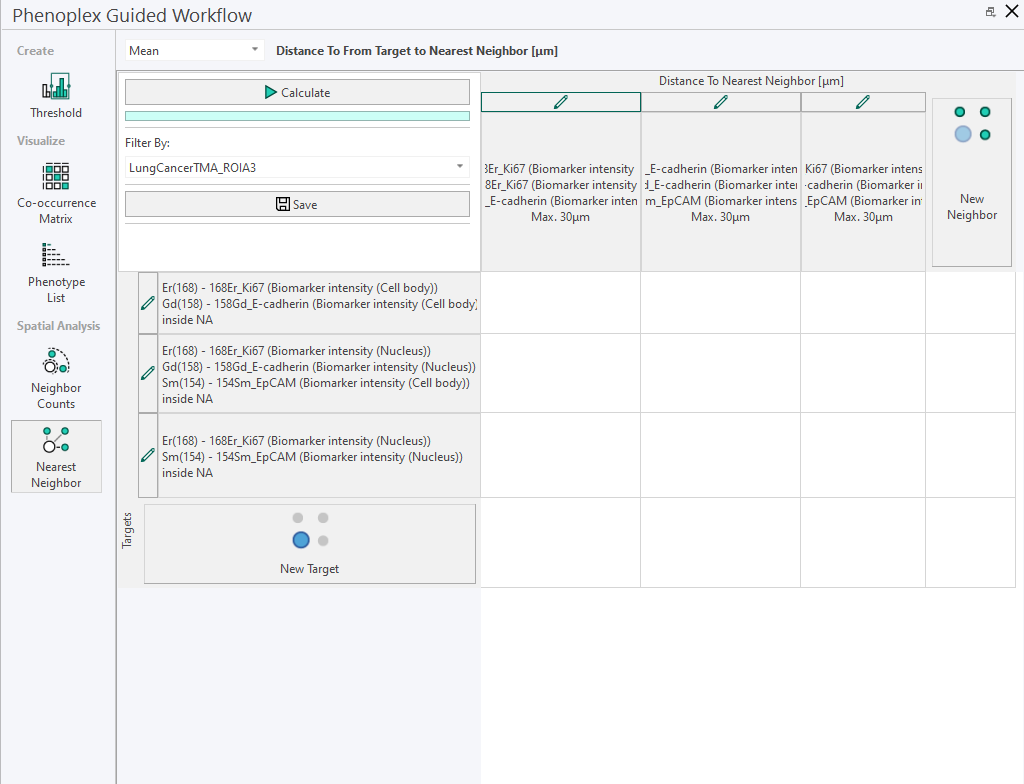1024x784 pixels.
Task: Click the vertical 'Targets' label
Action: click(x=127, y=530)
